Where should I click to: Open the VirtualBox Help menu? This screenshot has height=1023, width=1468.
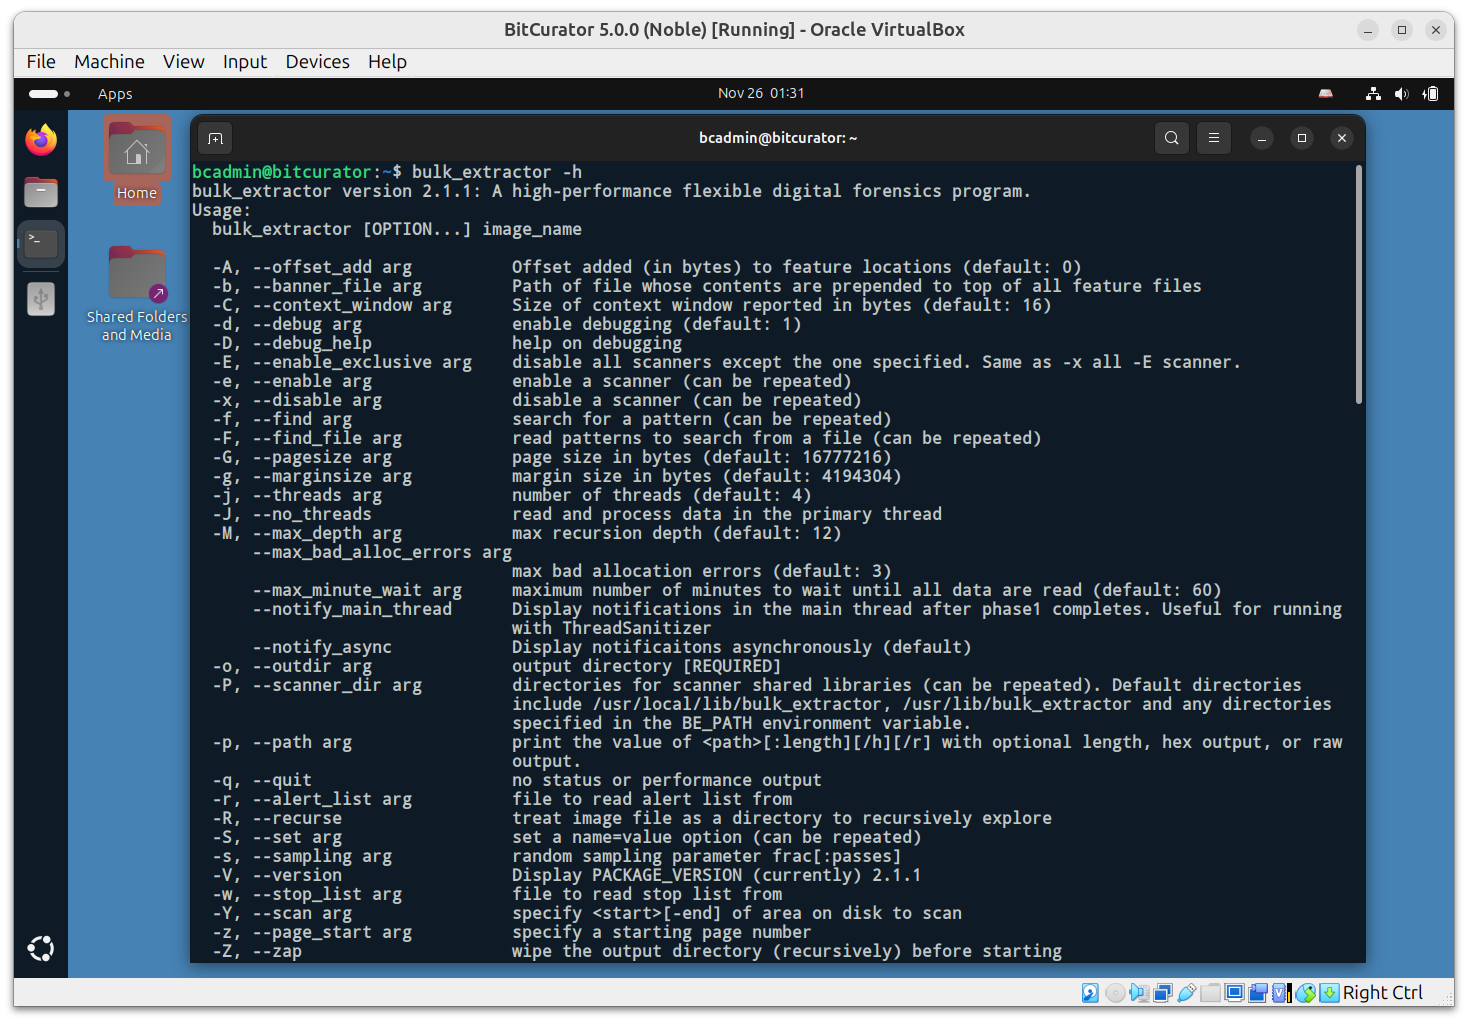[387, 62]
